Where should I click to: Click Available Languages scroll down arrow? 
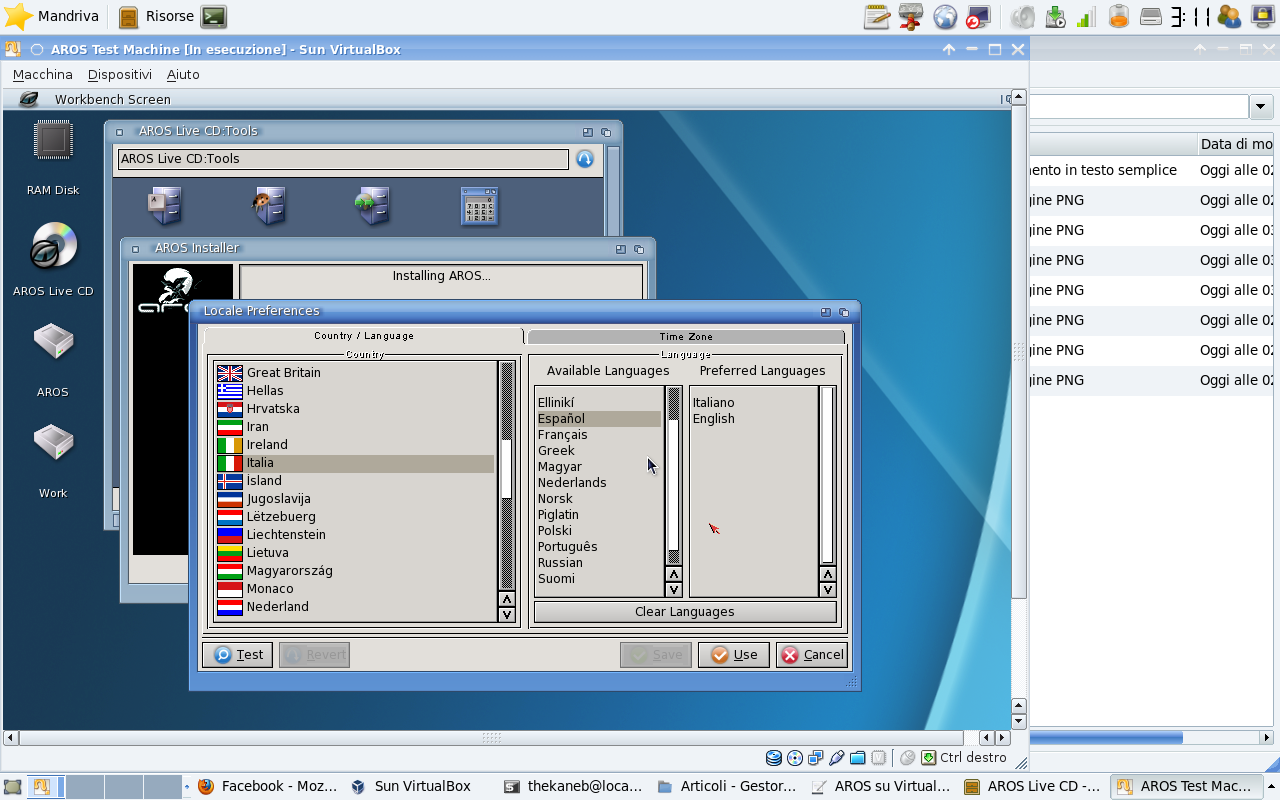[x=674, y=590]
